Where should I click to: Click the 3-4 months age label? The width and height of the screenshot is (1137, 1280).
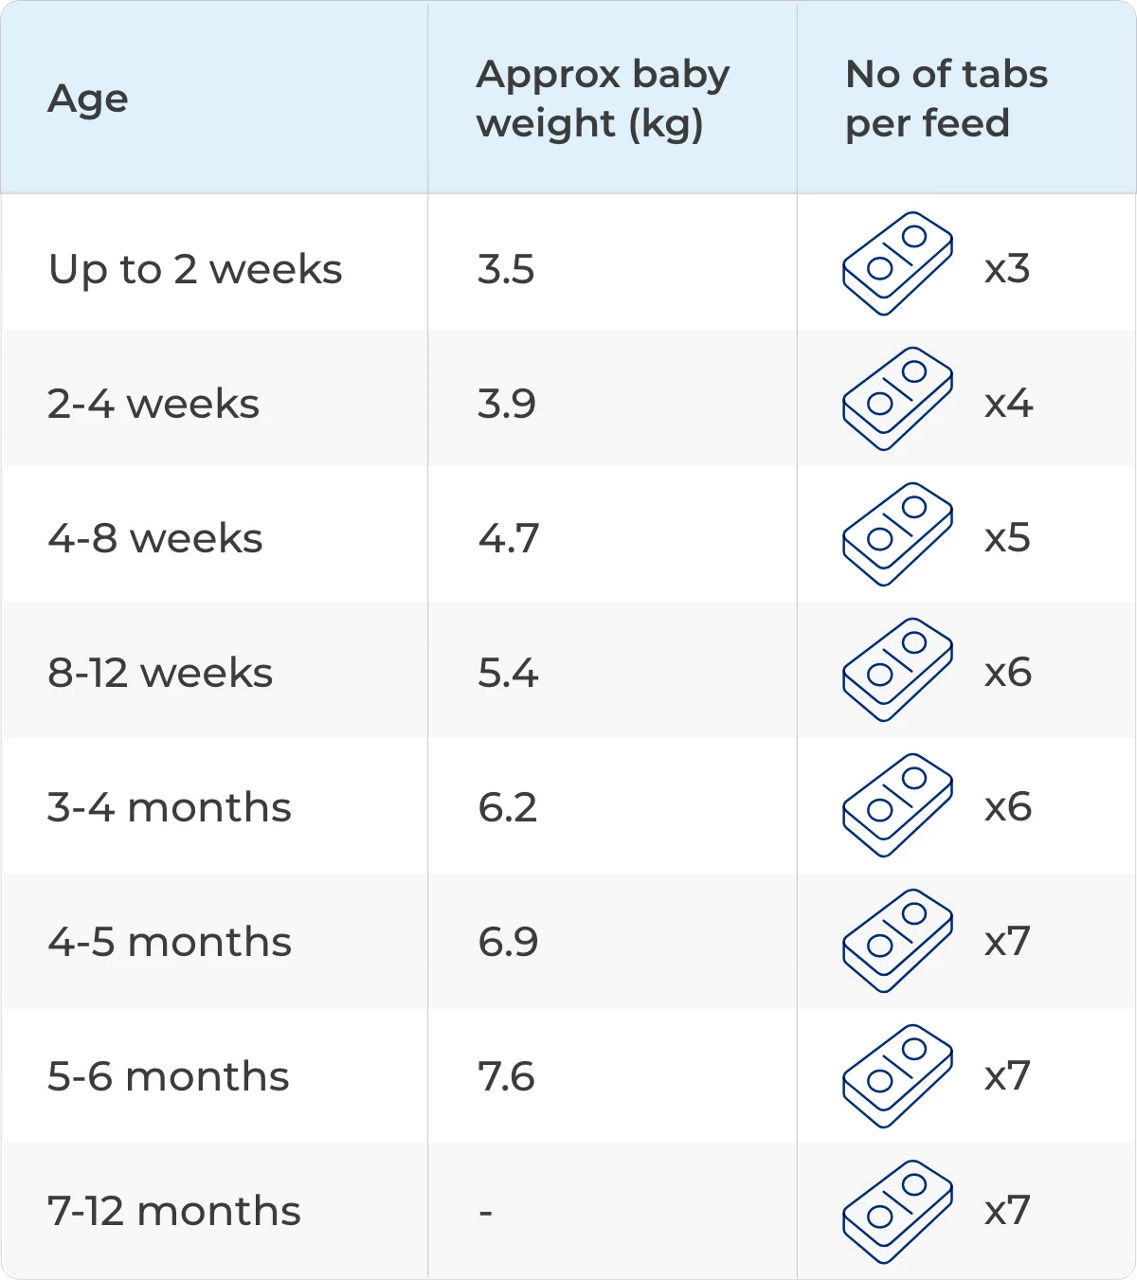pos(169,808)
